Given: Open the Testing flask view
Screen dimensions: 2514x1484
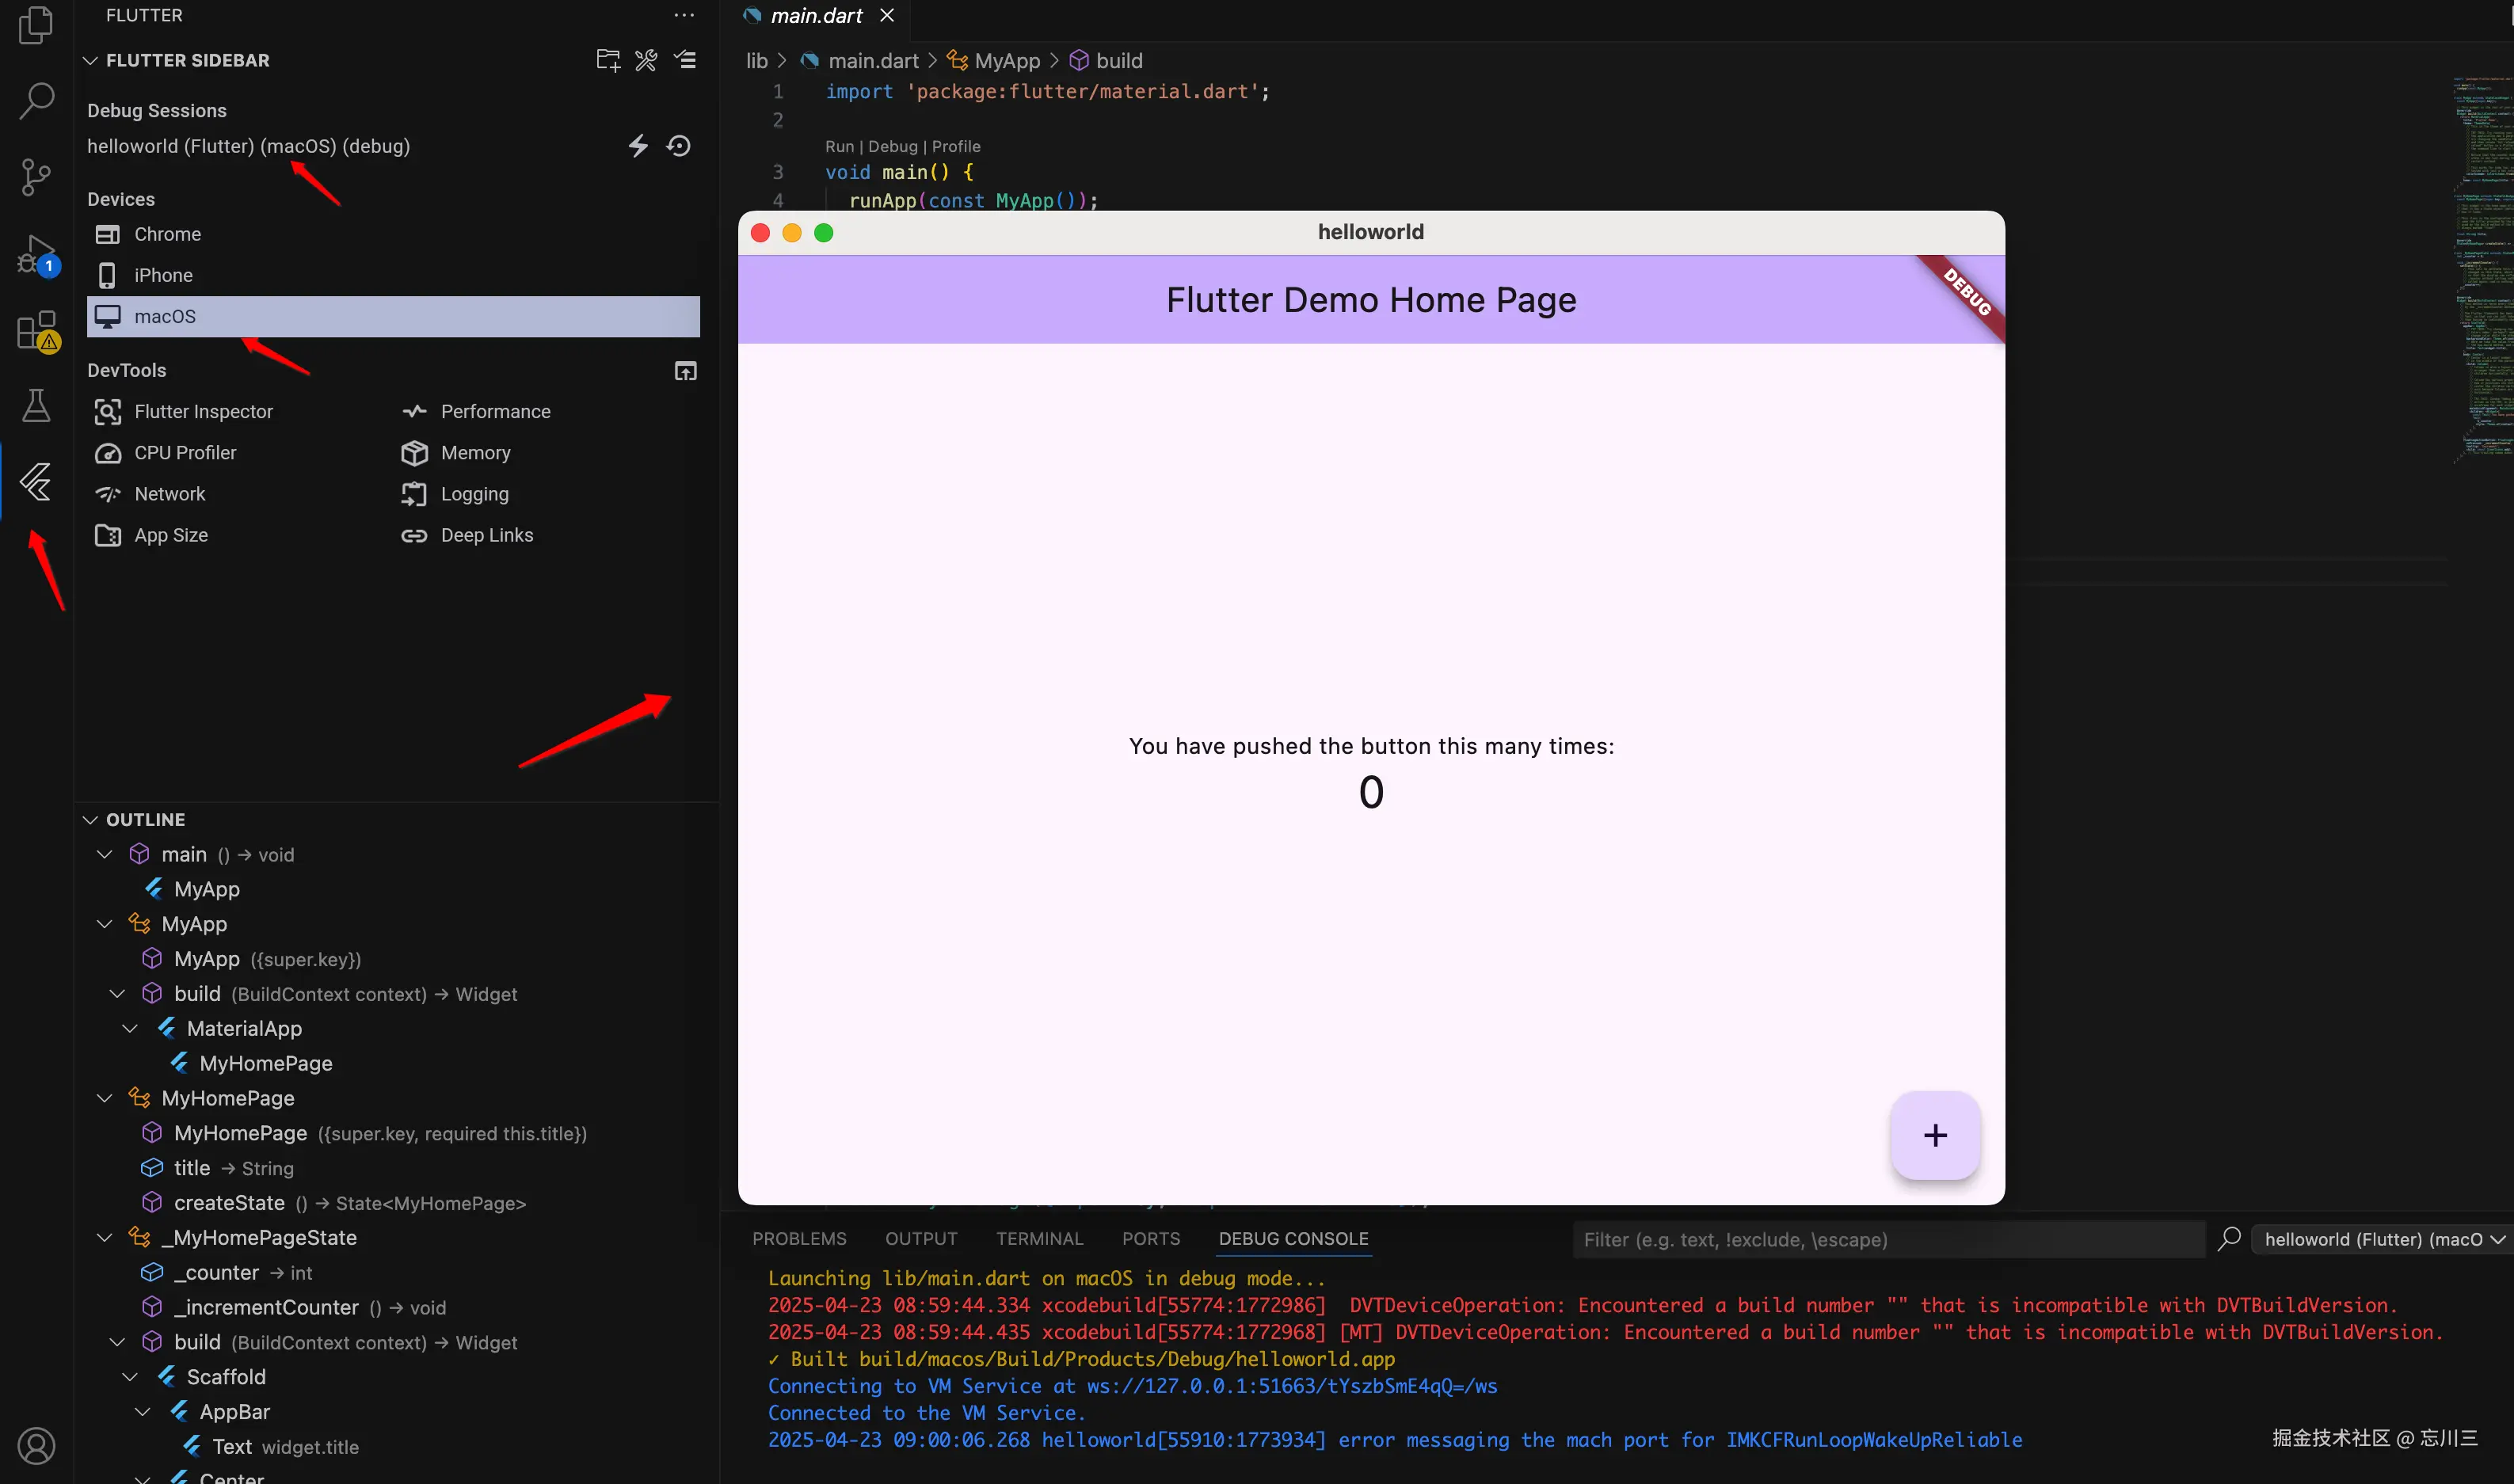Looking at the screenshot, I should coord(36,405).
